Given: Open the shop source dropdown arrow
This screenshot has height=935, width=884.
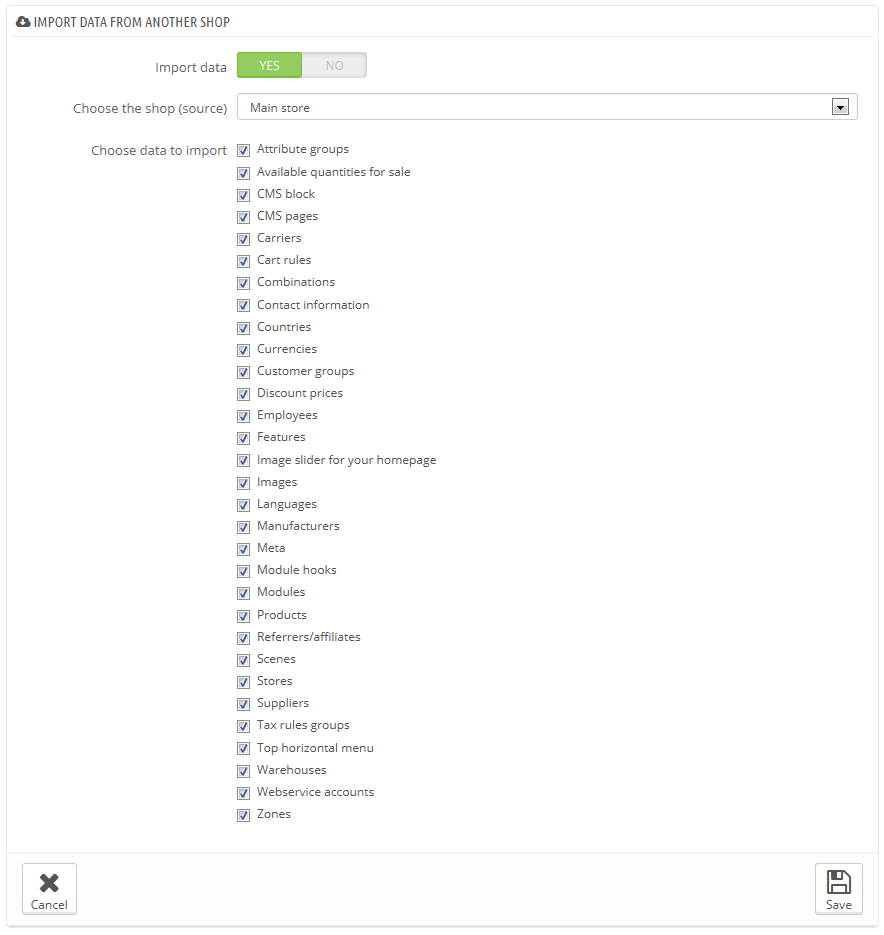Looking at the screenshot, I should [840, 107].
